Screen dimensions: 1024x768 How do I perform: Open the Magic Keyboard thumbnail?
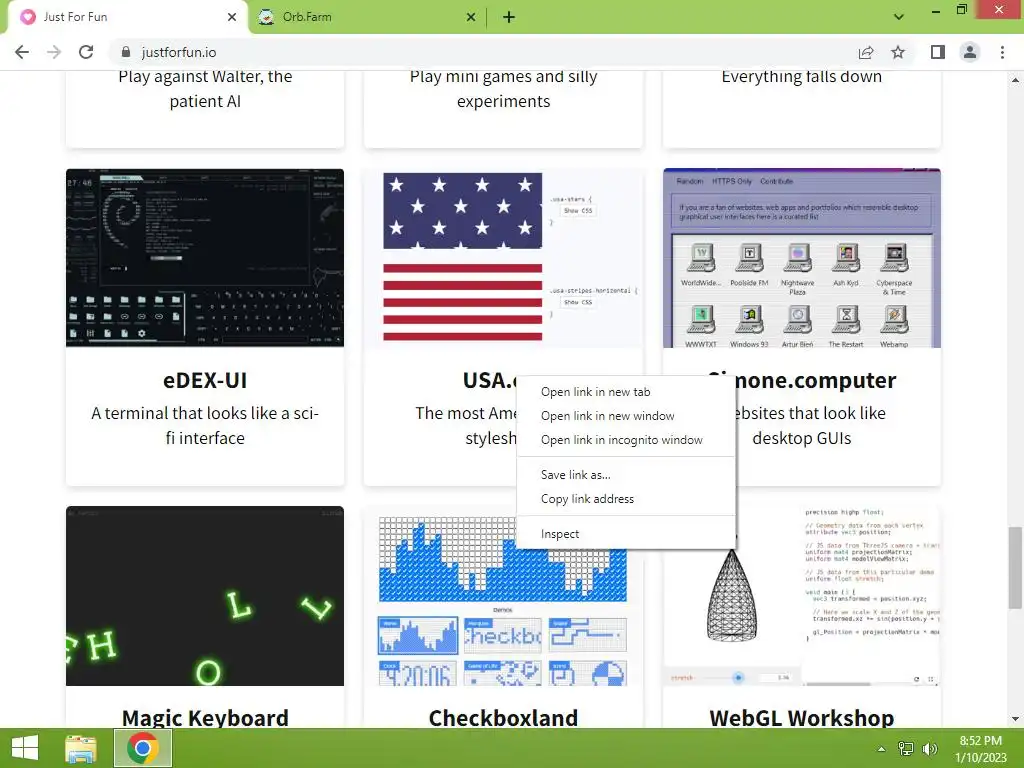[x=205, y=596]
